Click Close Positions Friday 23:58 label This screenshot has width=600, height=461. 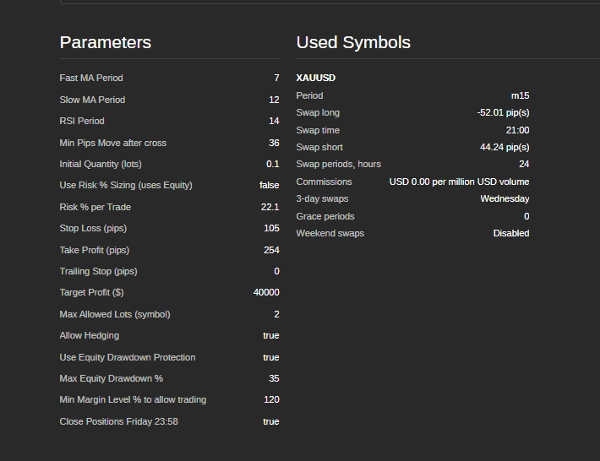pos(119,421)
